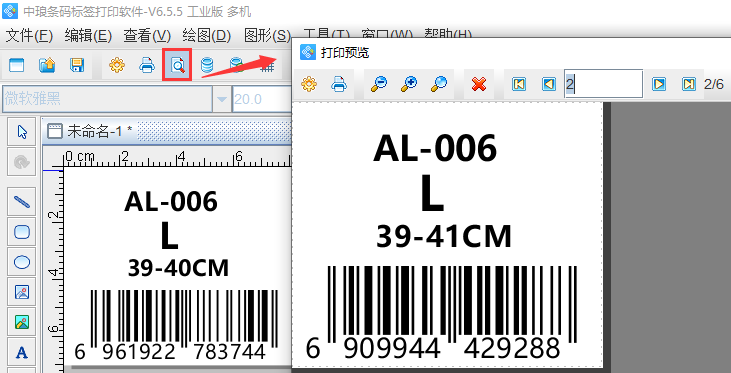Click the print preview icon in main toolbar
Image resolution: width=731 pixels, height=373 pixels.
coord(177,65)
